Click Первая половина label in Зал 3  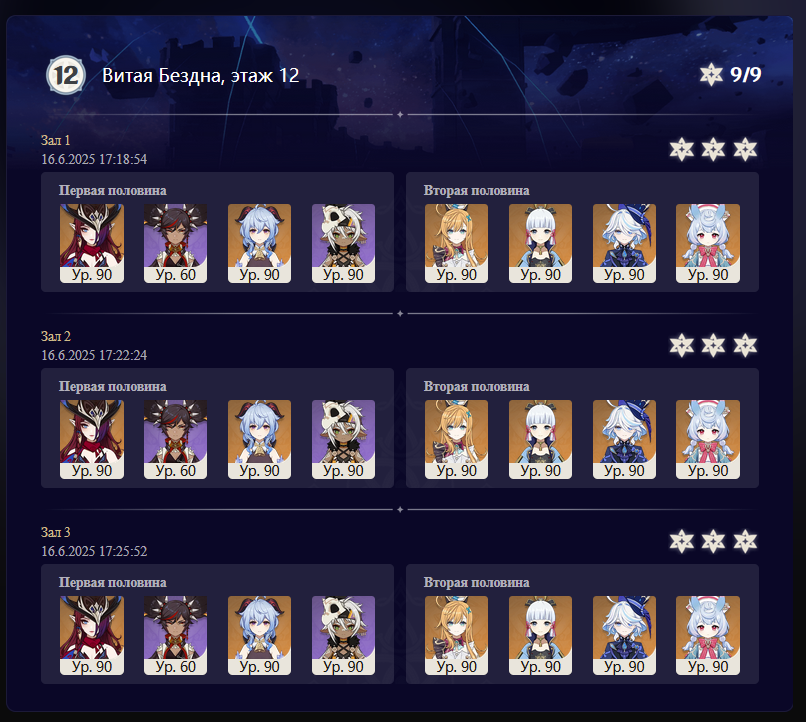113,582
